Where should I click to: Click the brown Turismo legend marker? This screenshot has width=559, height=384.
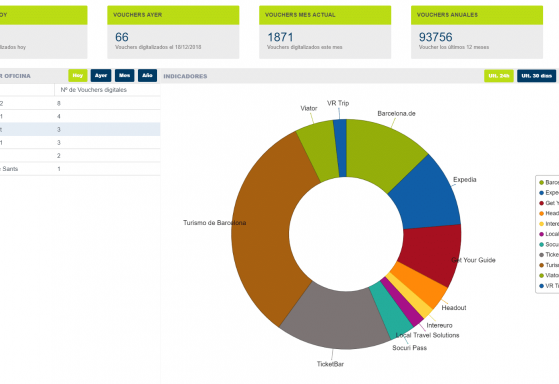coord(541,265)
